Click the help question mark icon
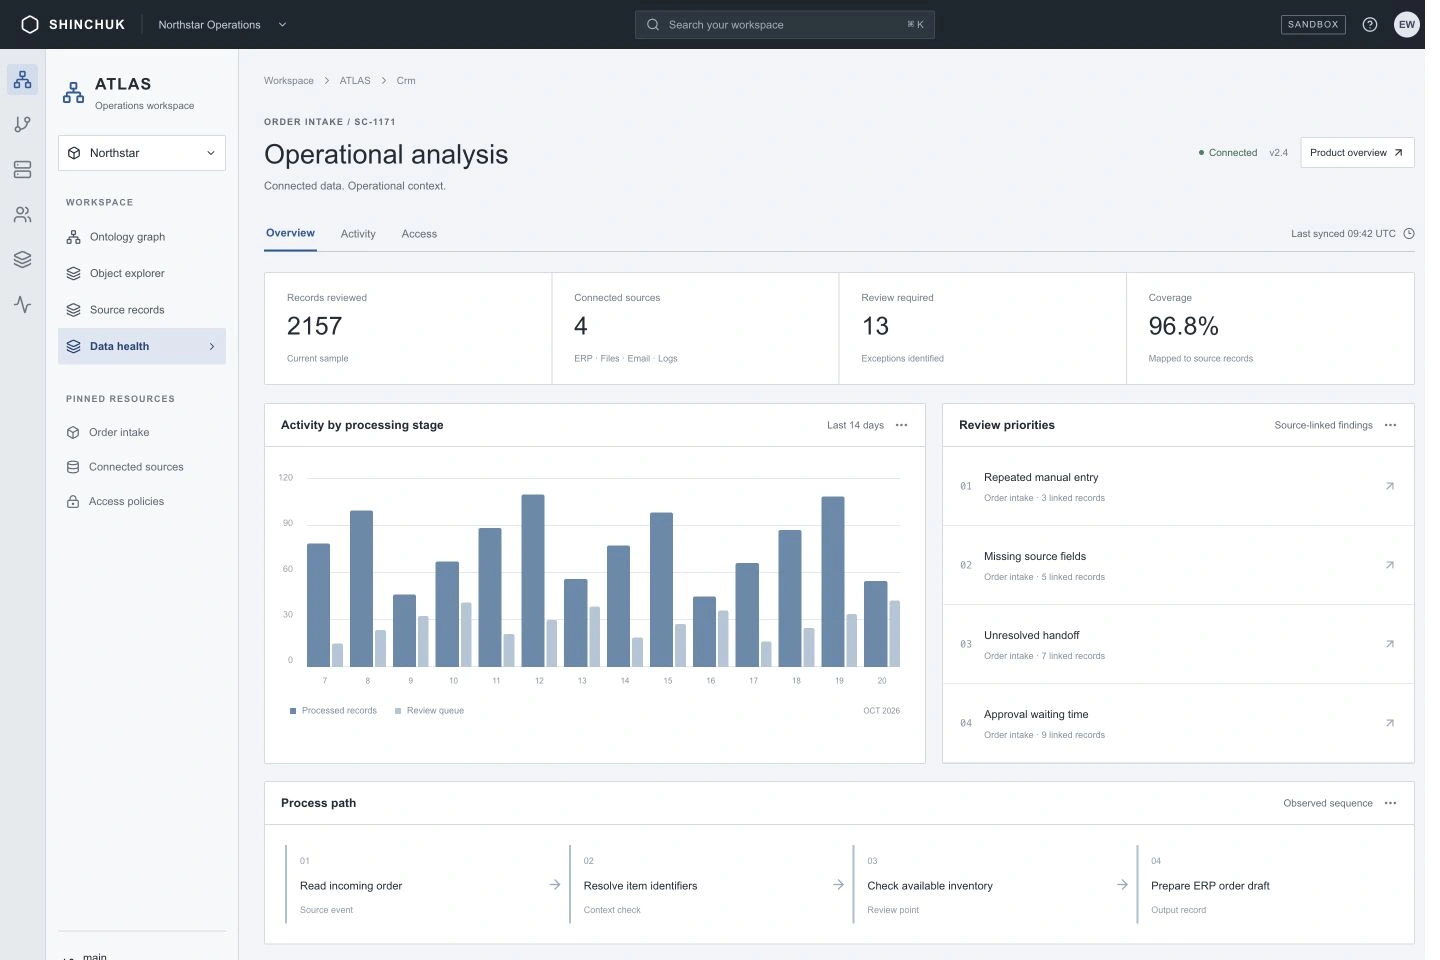The width and height of the screenshot is (1440, 960). (1370, 24)
